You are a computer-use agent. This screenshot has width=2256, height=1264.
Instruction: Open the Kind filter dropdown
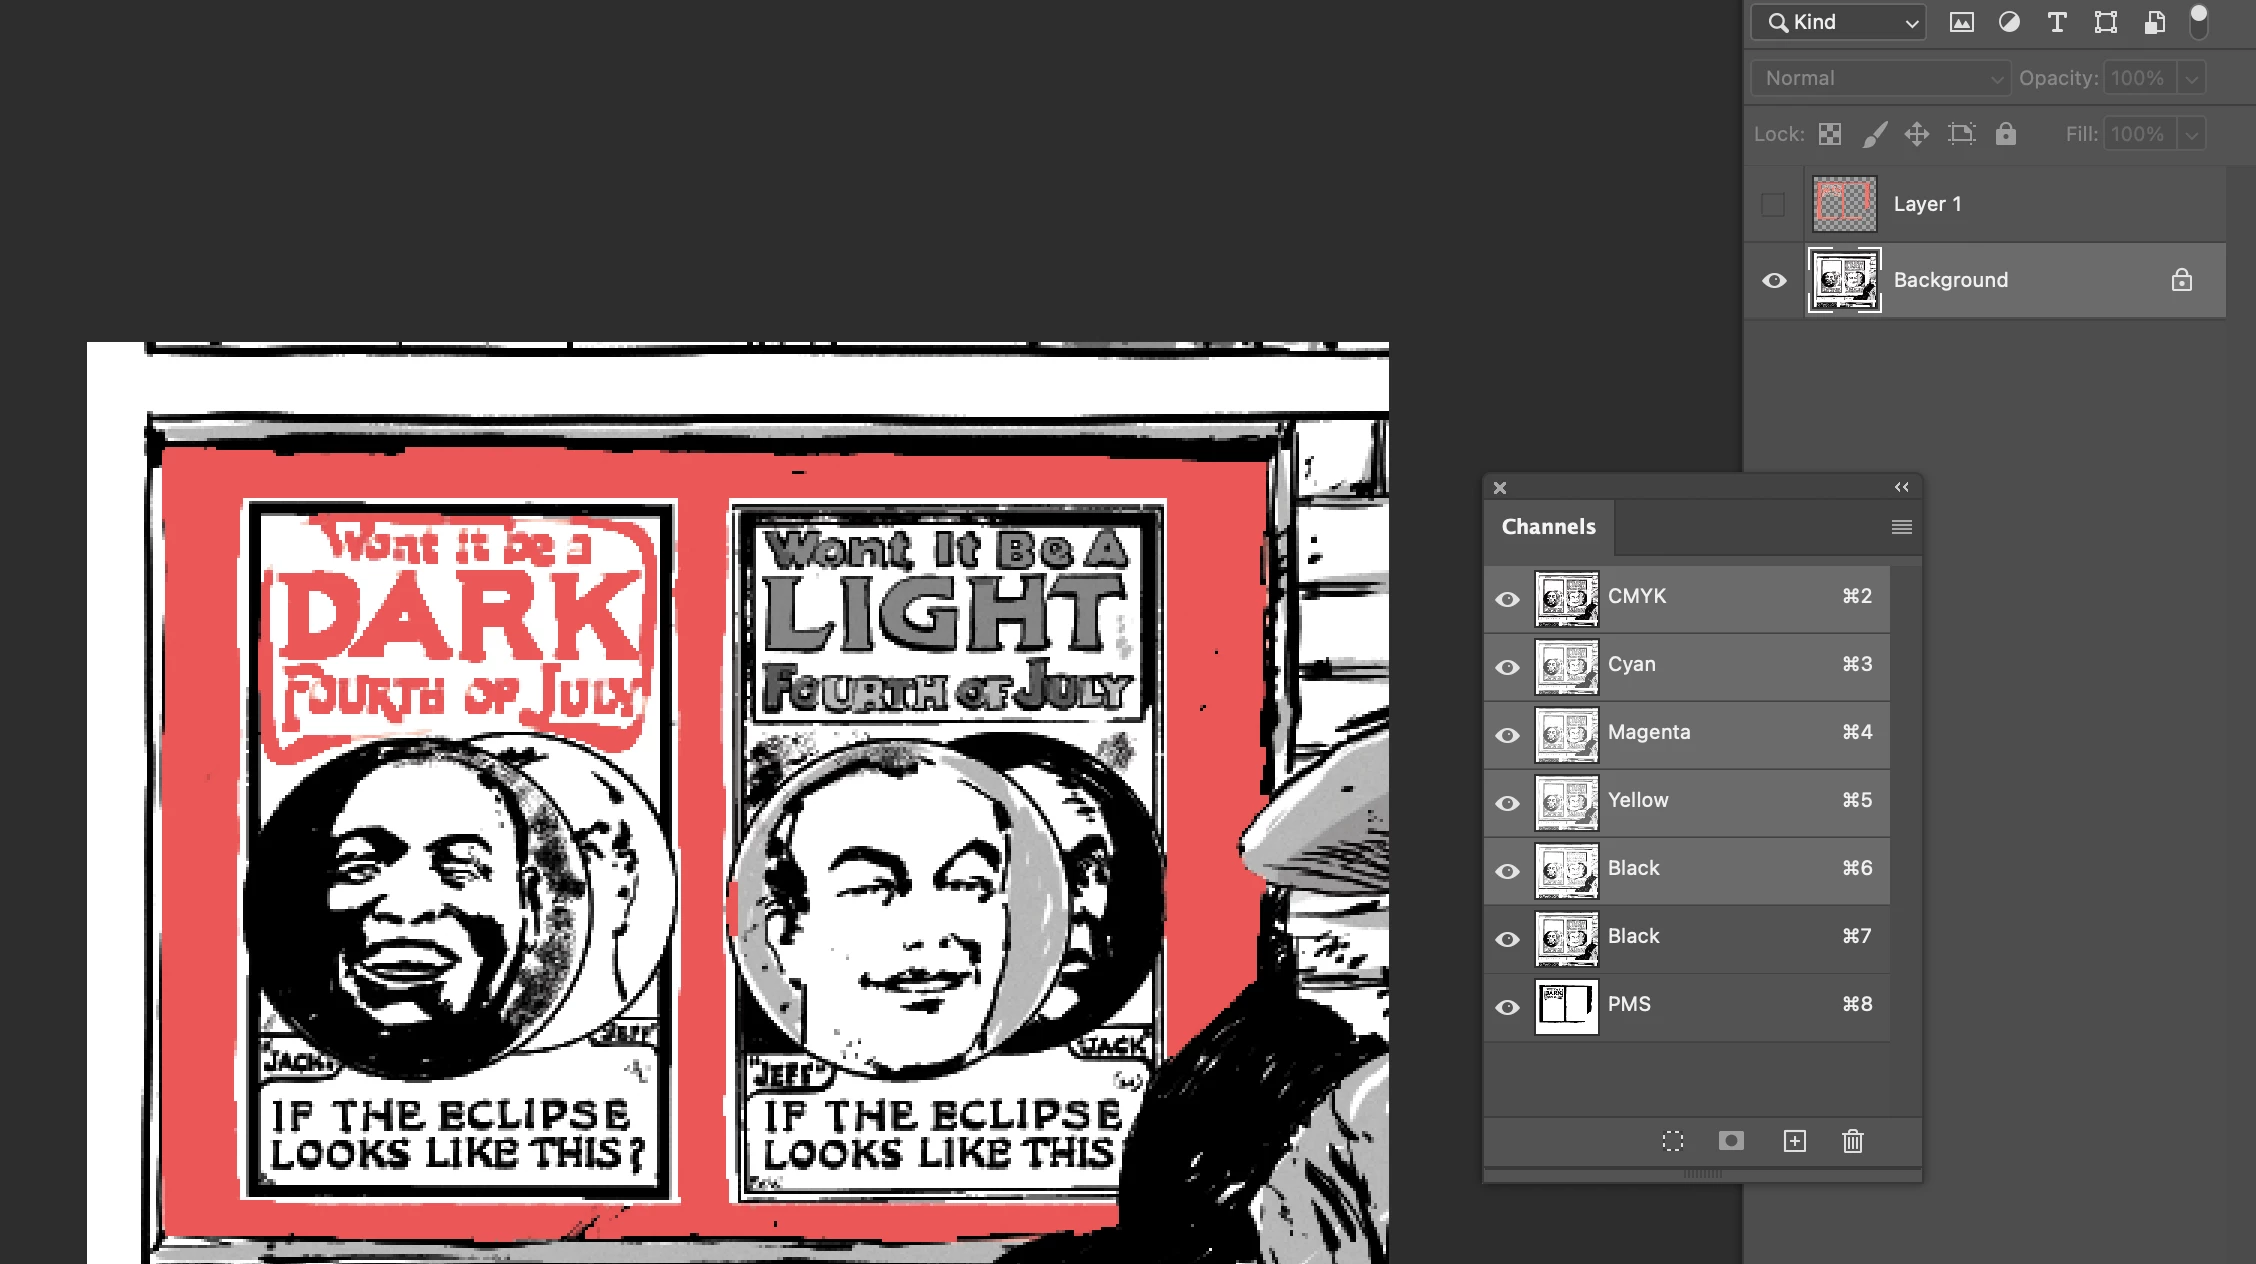pos(1838,22)
